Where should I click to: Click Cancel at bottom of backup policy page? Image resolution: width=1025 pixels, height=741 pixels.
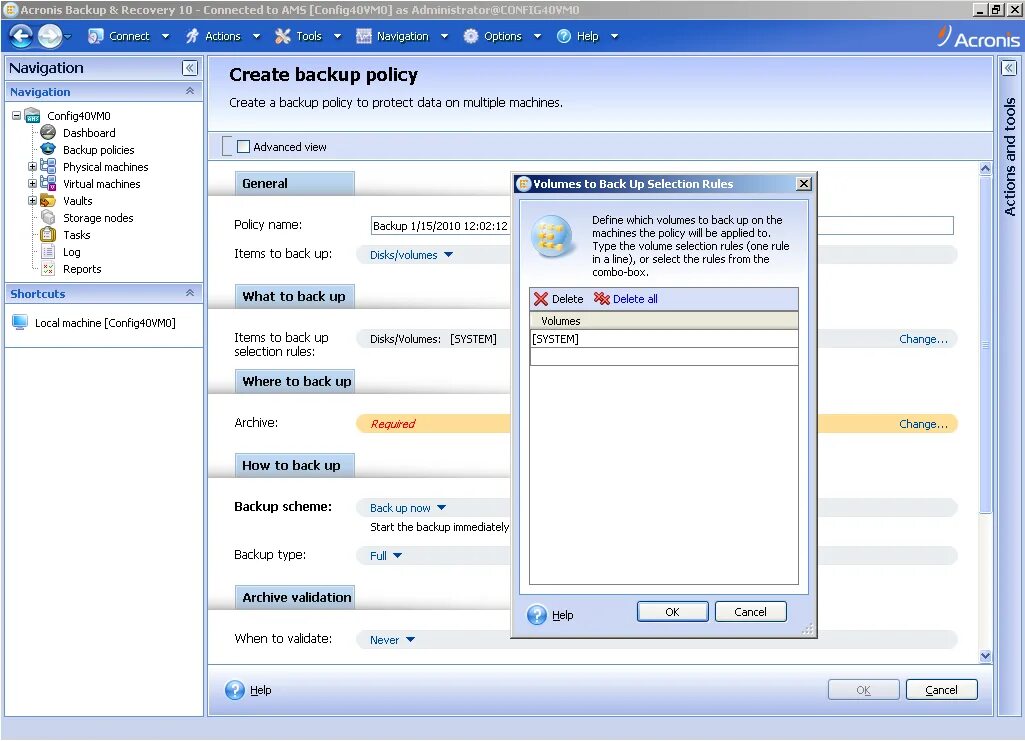tap(941, 690)
